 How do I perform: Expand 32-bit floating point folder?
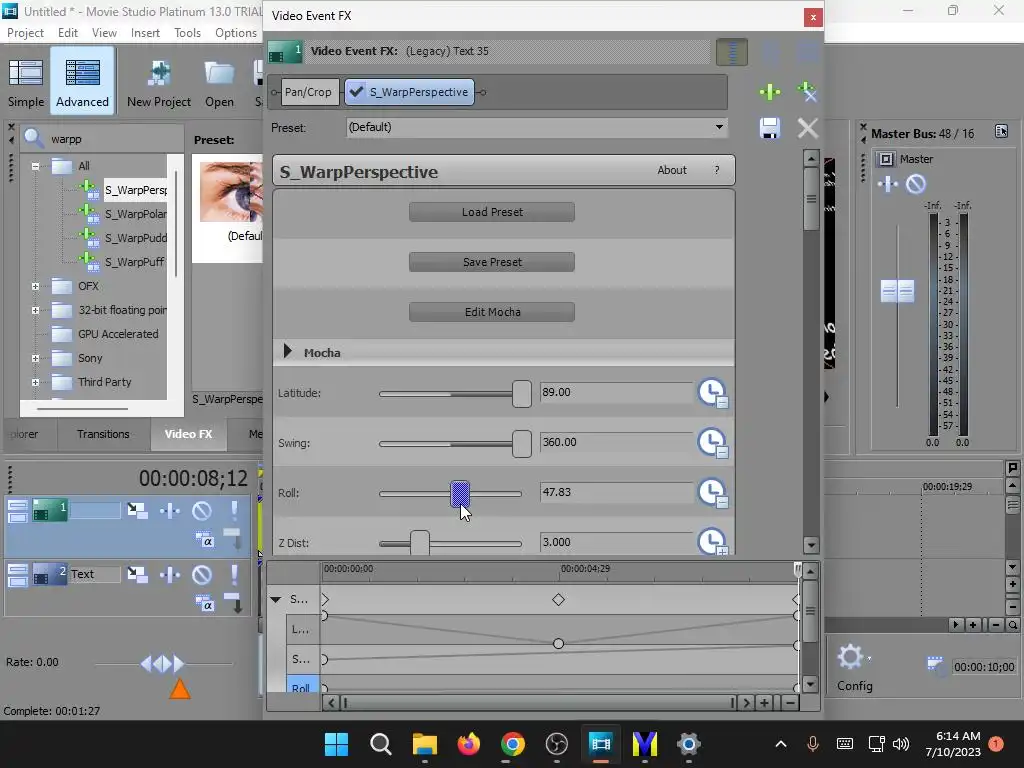point(35,310)
